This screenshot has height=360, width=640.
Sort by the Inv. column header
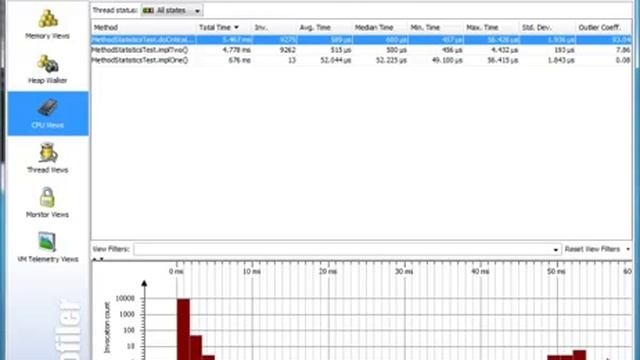pyautogui.click(x=274, y=28)
